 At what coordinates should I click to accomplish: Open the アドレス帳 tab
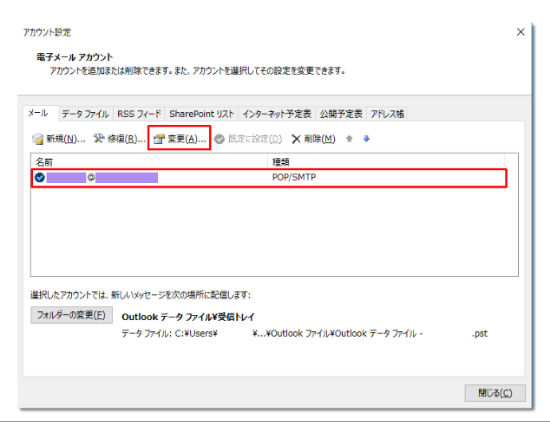pyautogui.click(x=387, y=114)
